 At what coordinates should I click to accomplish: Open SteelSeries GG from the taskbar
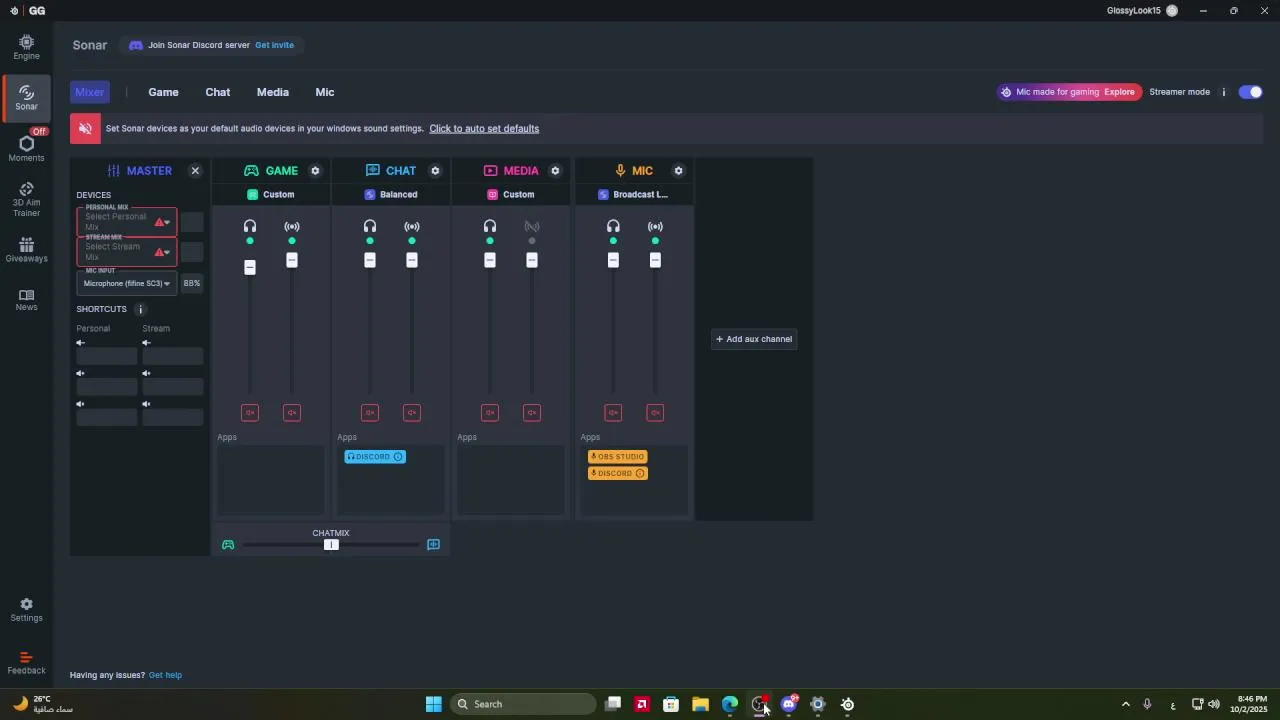click(847, 704)
